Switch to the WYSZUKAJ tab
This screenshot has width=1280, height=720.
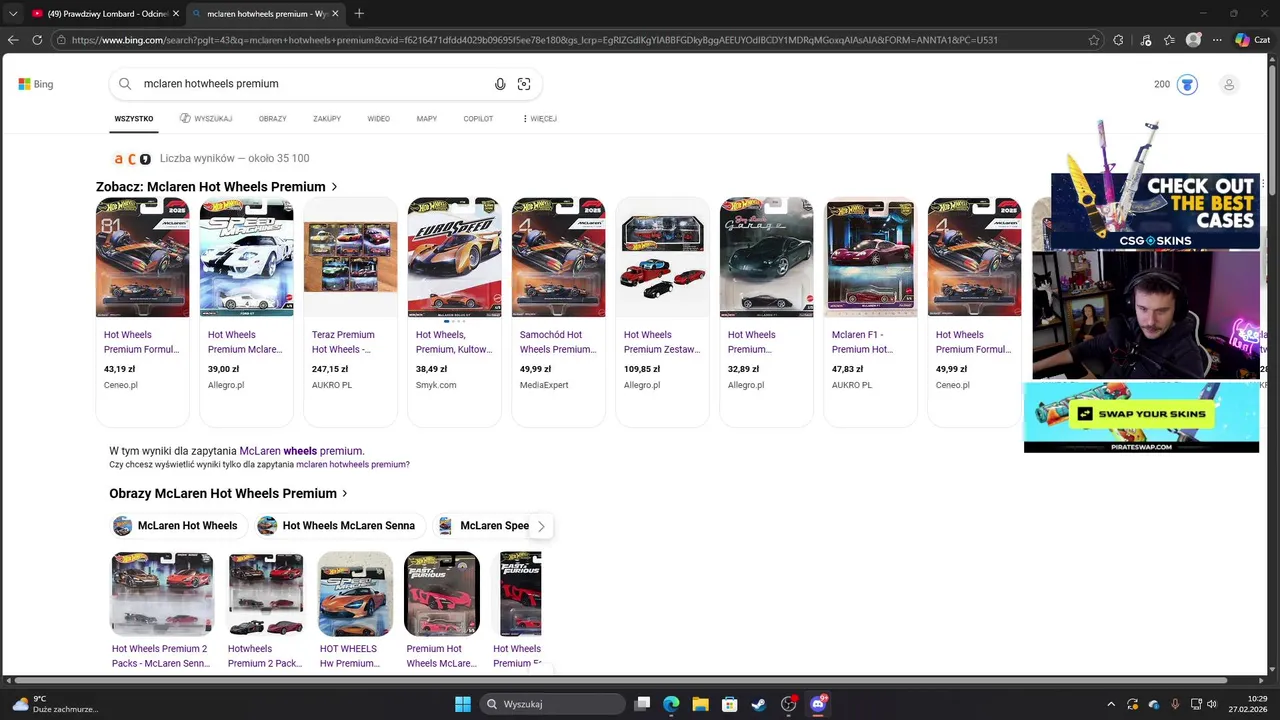[x=206, y=119]
